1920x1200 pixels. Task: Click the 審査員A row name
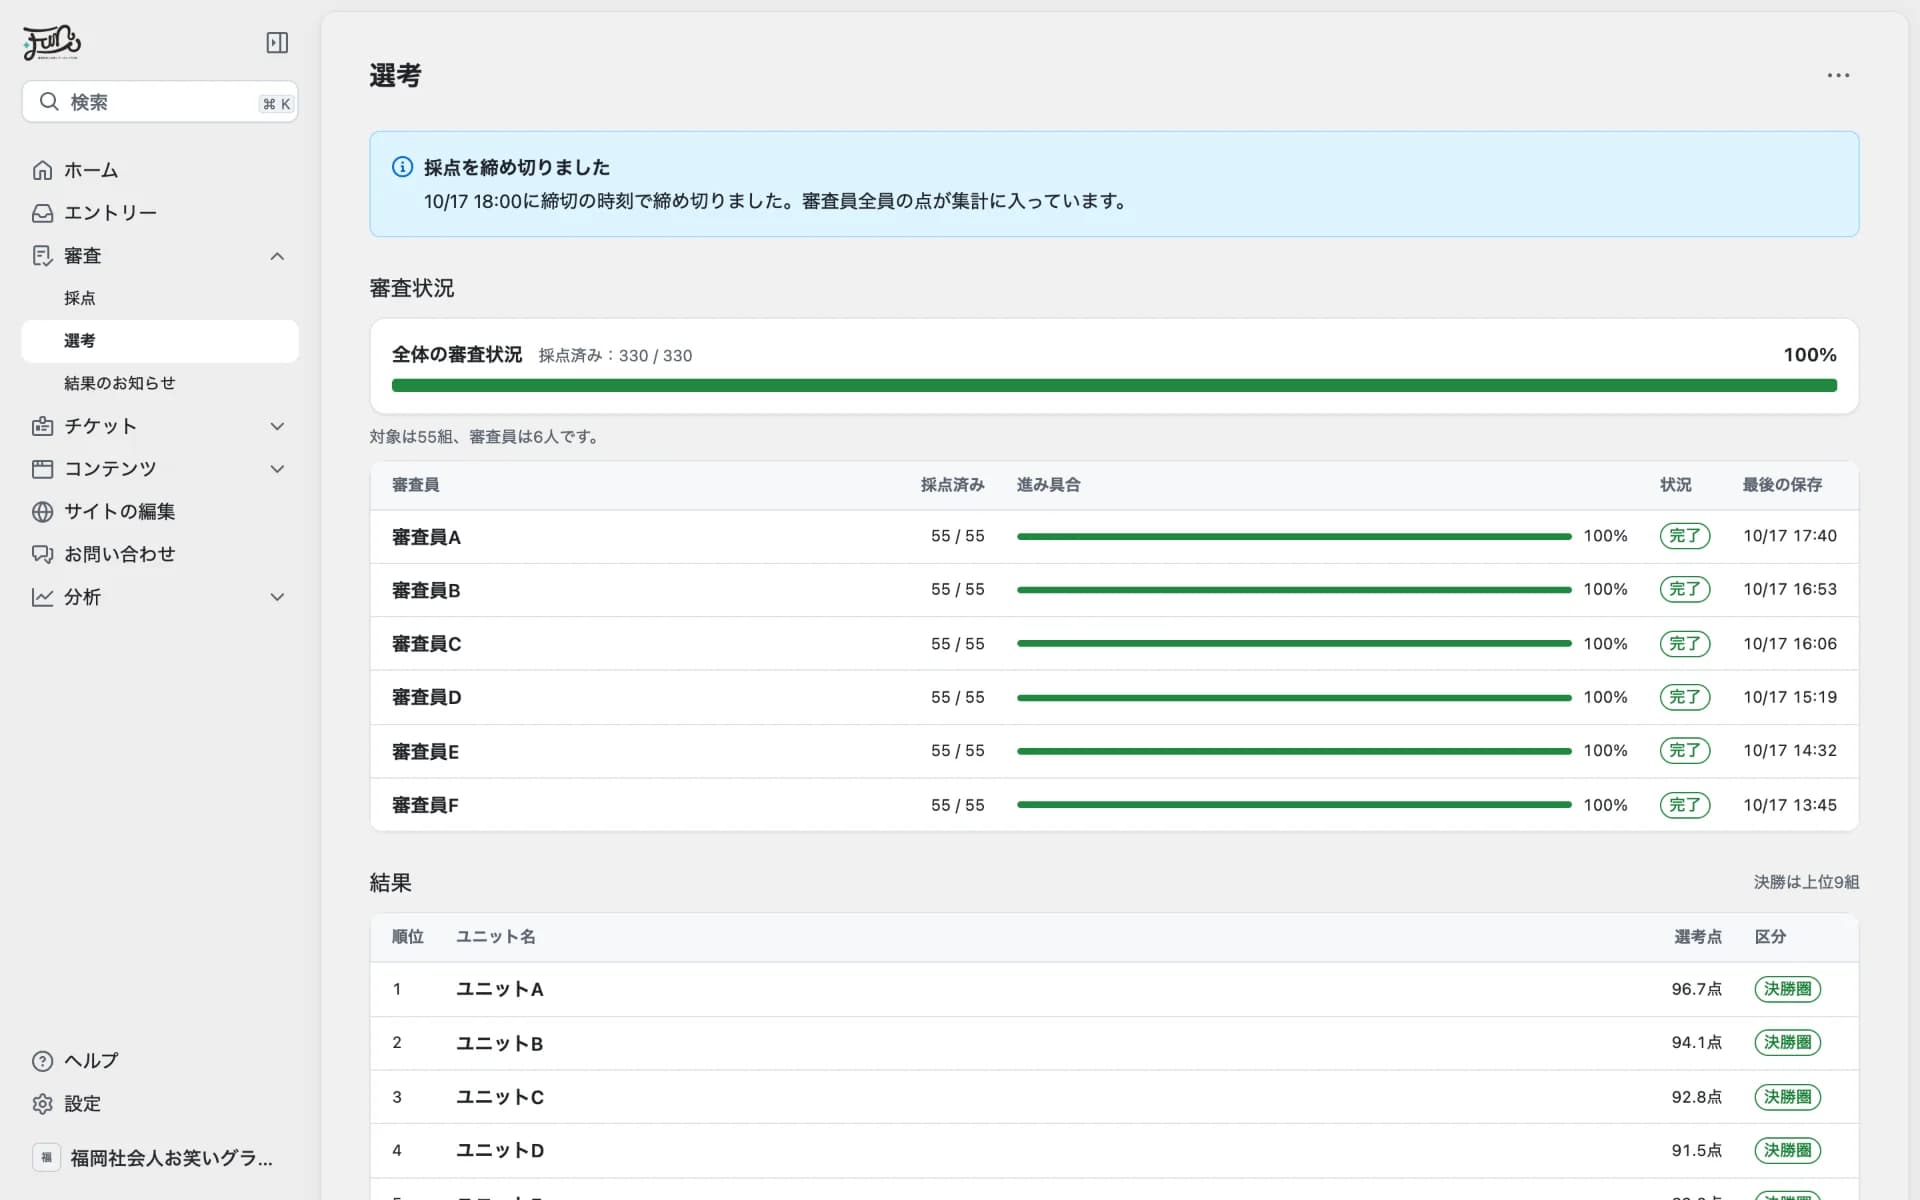coord(426,537)
